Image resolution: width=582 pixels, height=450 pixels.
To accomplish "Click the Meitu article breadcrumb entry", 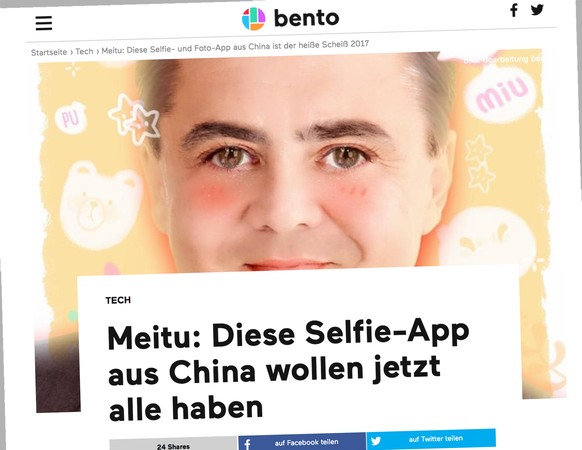I will point(235,47).
